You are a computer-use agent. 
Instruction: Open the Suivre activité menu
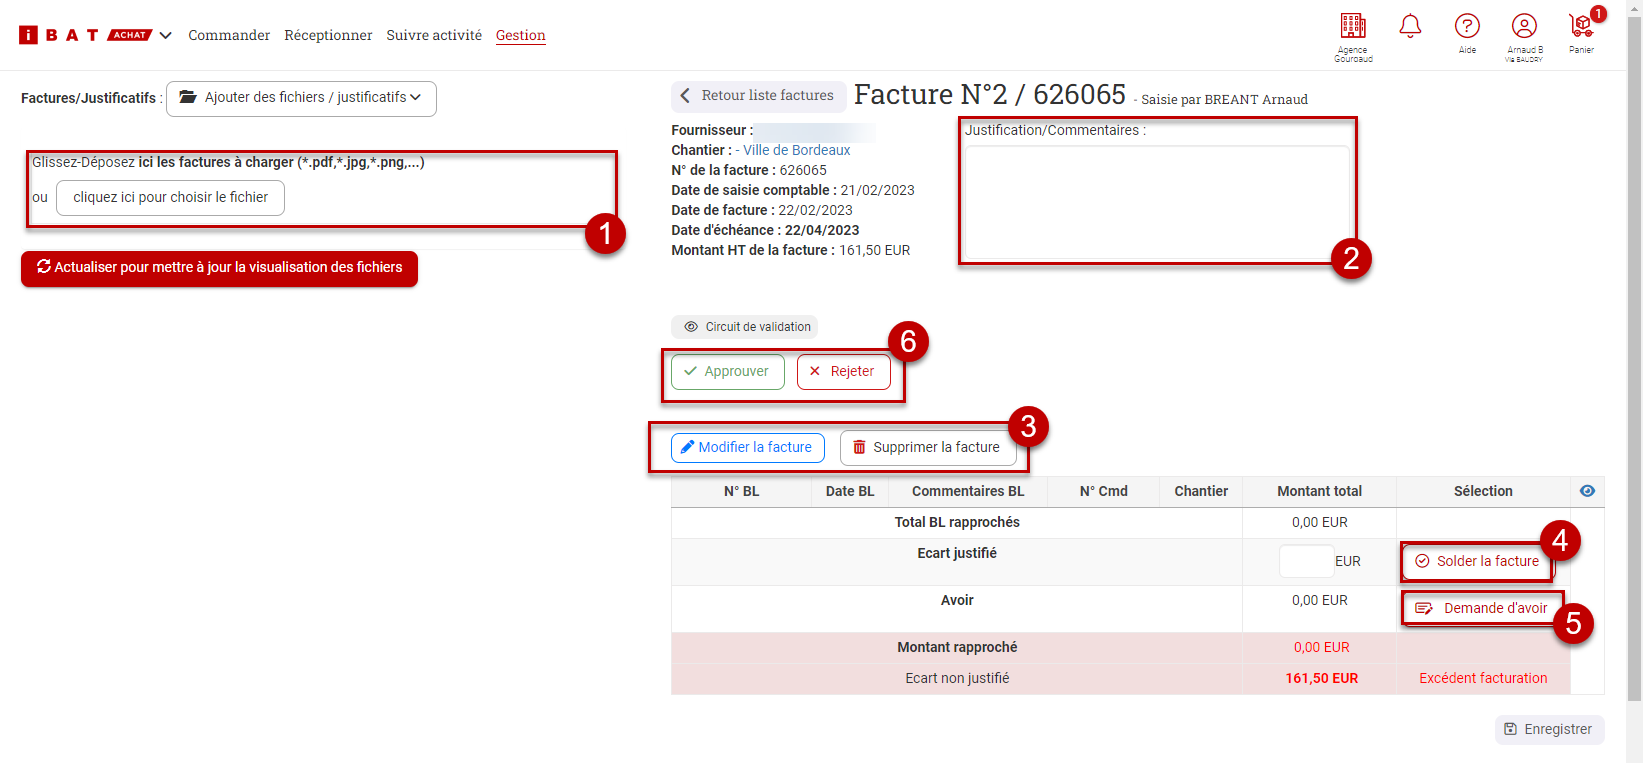[434, 35]
